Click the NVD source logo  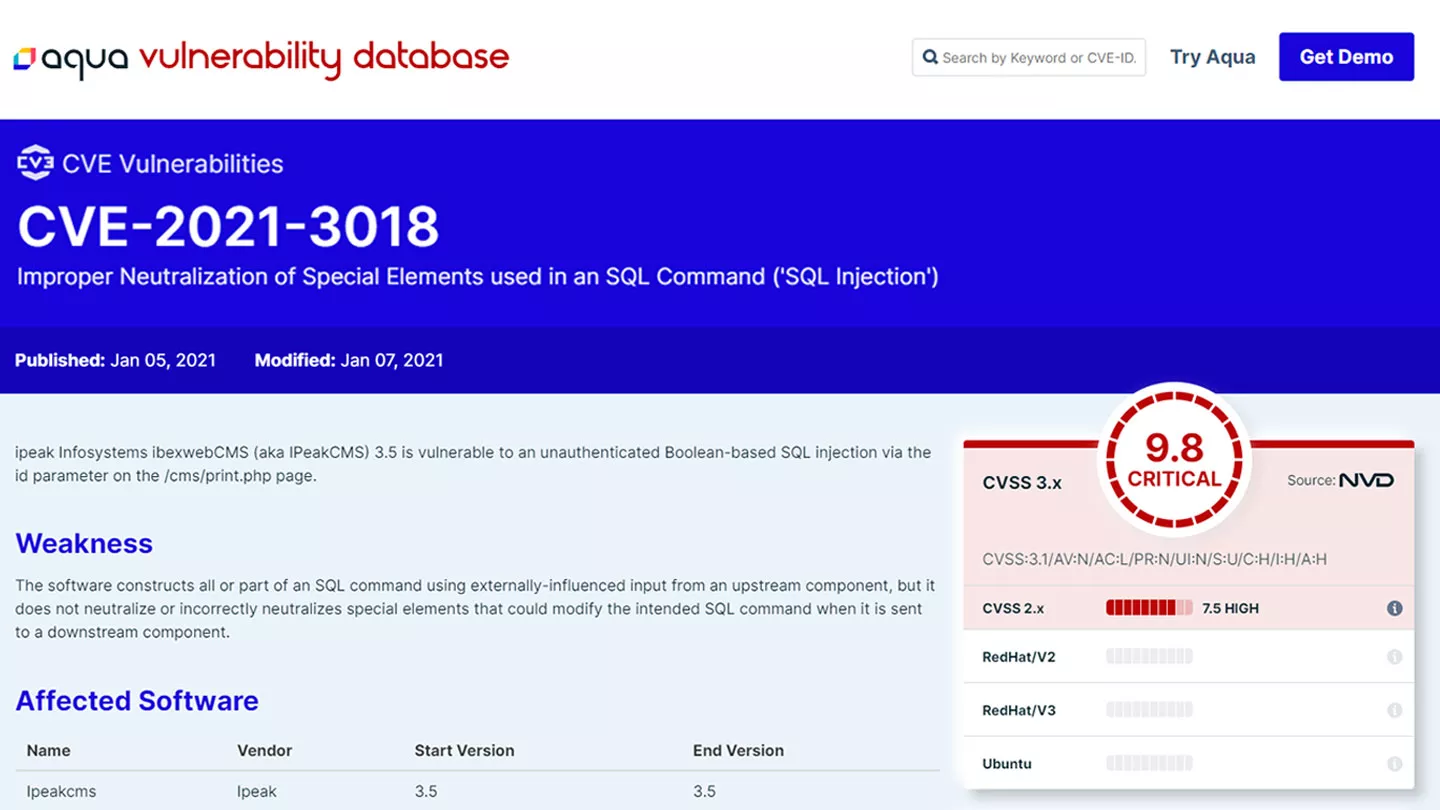tap(1366, 480)
